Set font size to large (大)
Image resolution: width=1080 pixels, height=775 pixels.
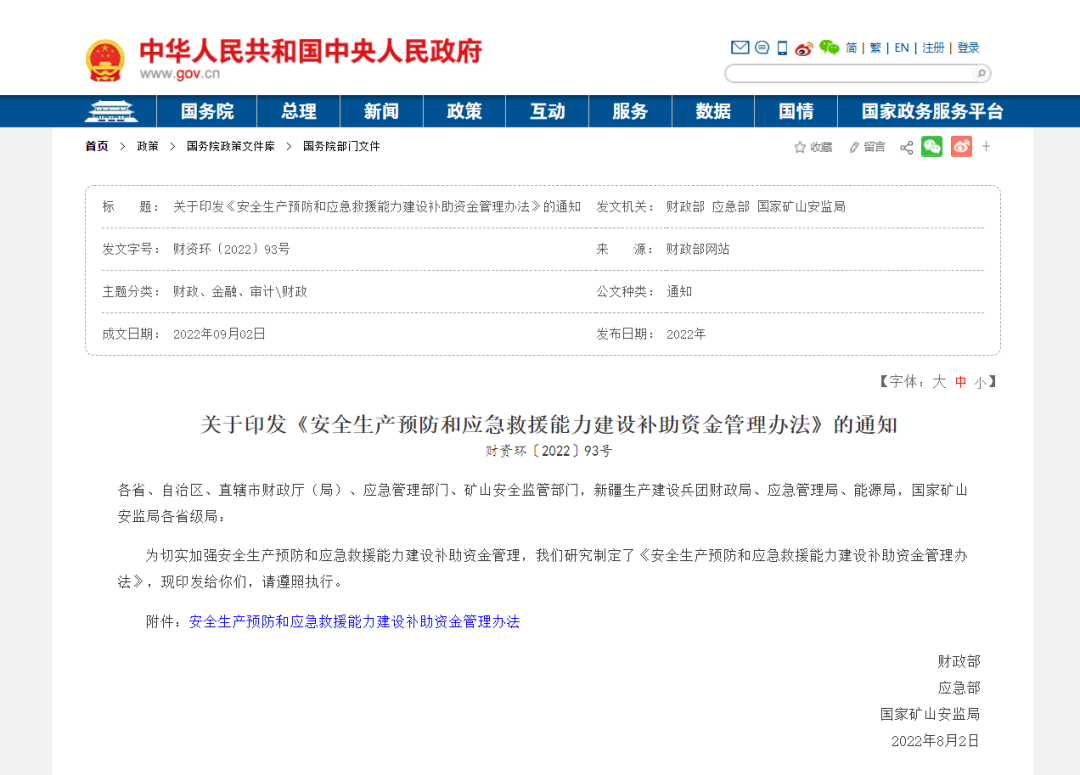click(x=939, y=382)
